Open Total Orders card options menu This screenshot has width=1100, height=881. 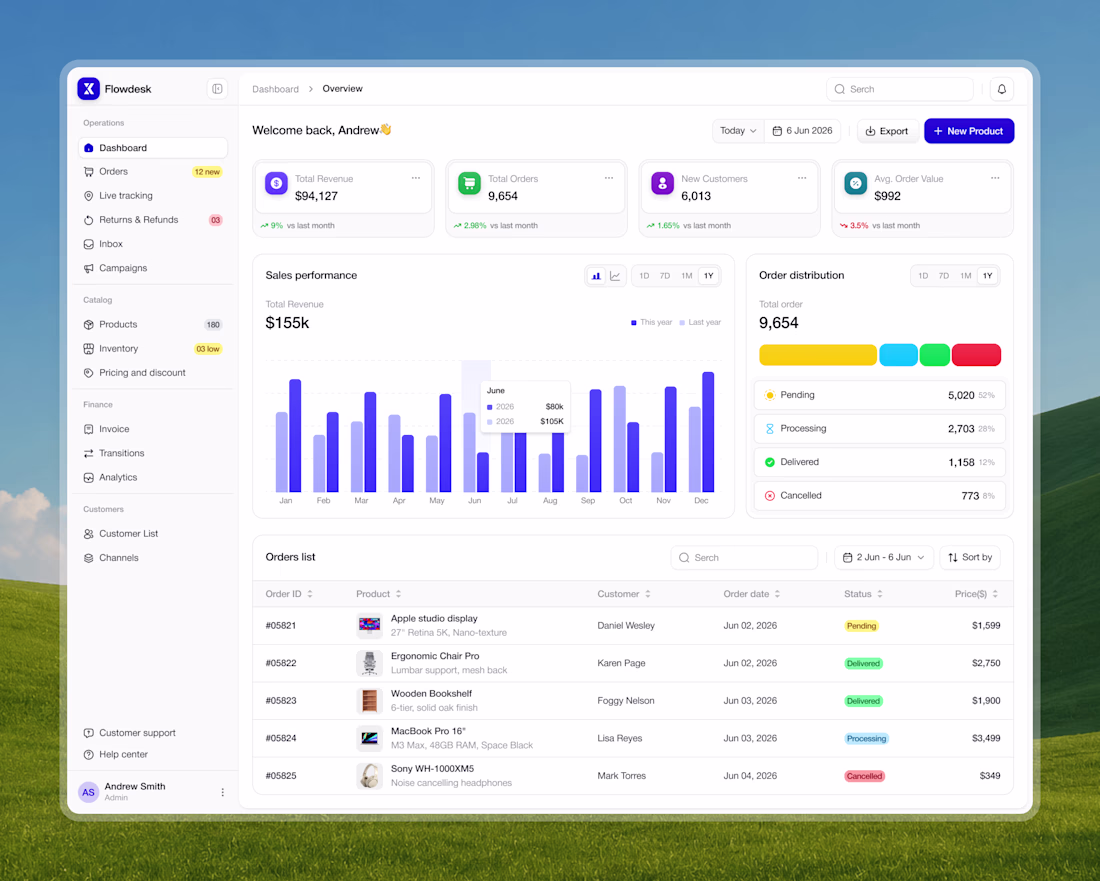point(609,178)
